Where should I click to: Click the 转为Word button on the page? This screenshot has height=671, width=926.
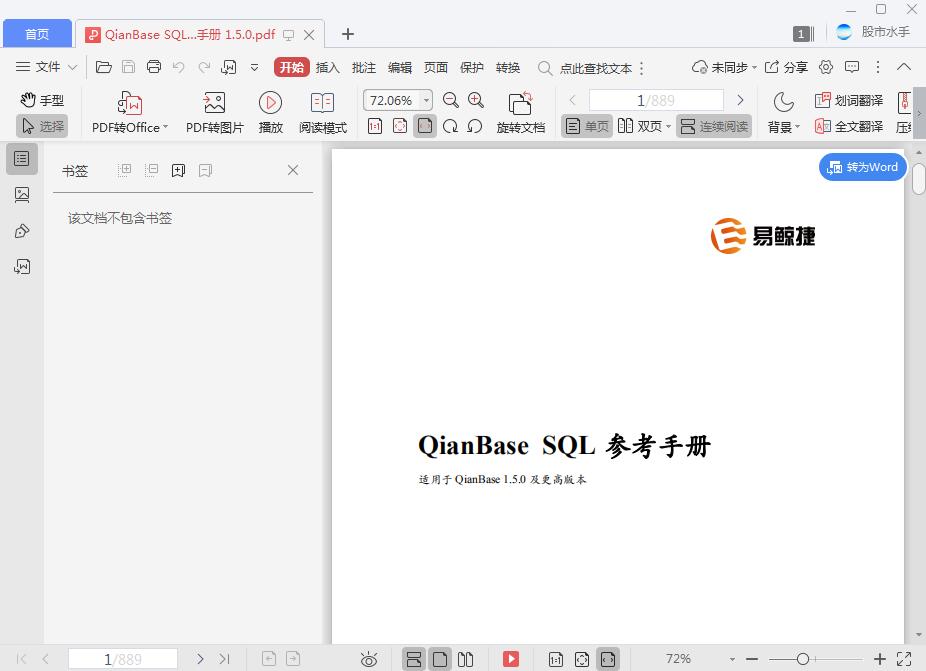coord(861,167)
